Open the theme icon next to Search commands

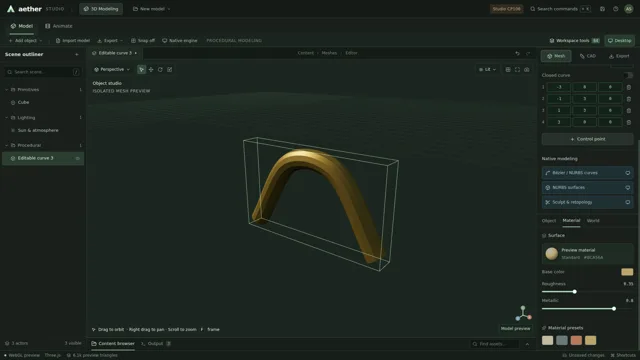(602, 9)
